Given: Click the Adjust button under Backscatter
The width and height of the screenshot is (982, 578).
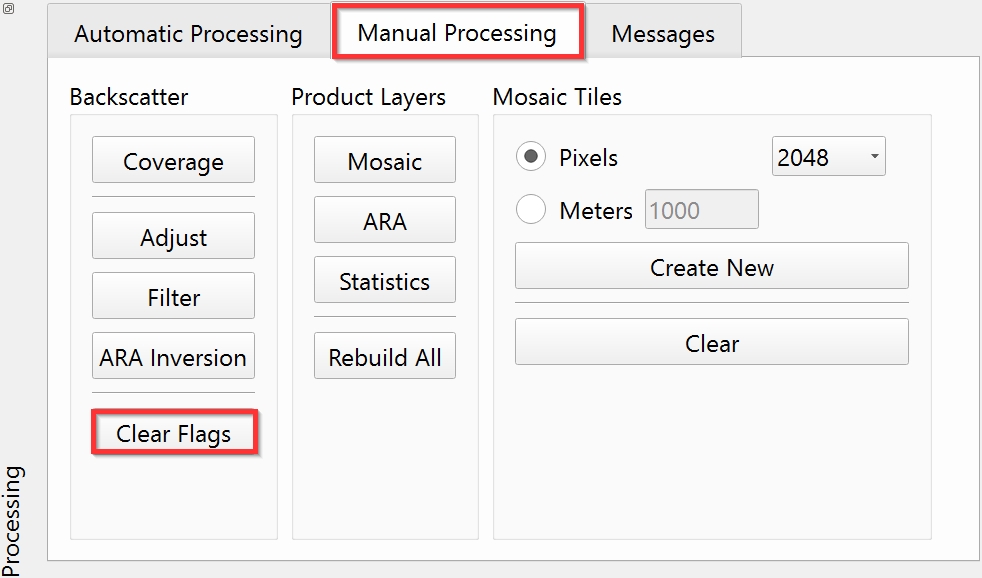Looking at the screenshot, I should point(173,237).
